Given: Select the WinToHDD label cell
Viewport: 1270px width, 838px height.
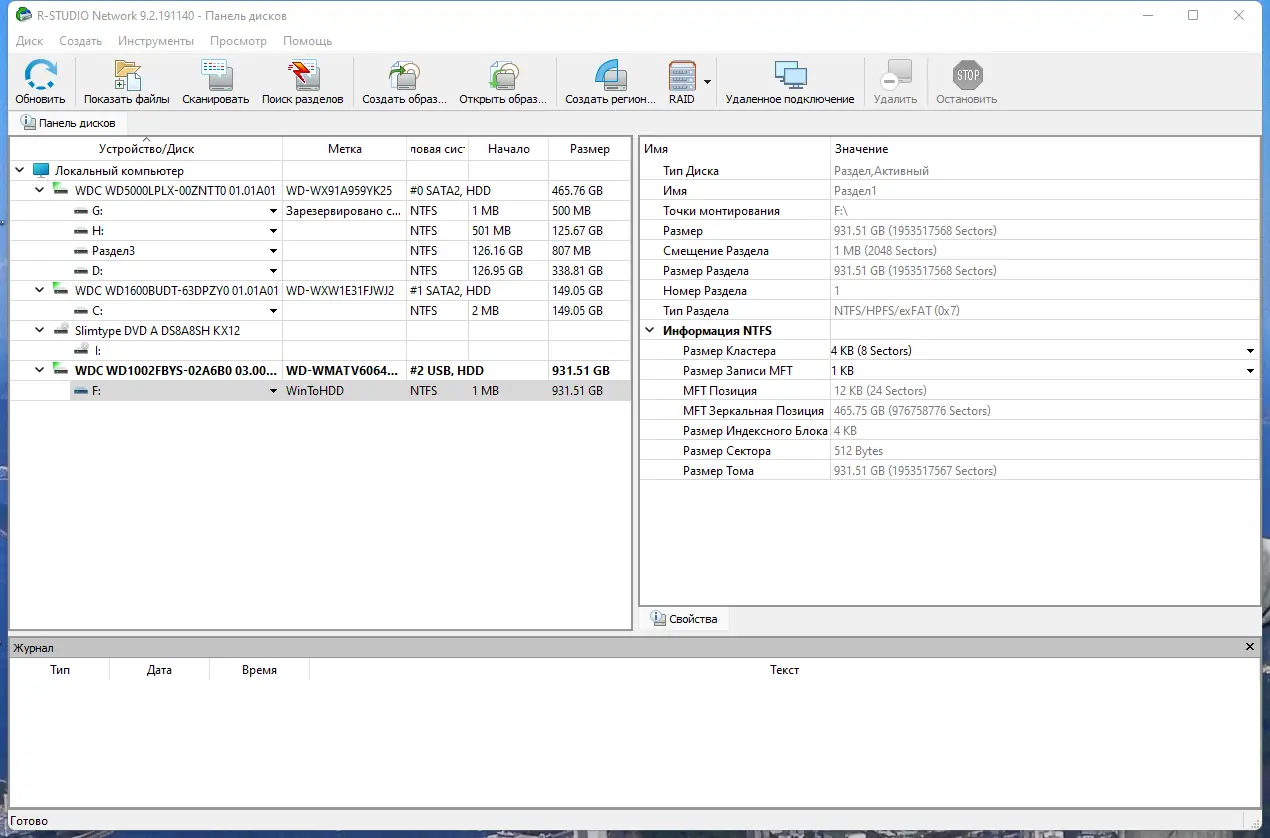Looking at the screenshot, I should pos(345,391).
